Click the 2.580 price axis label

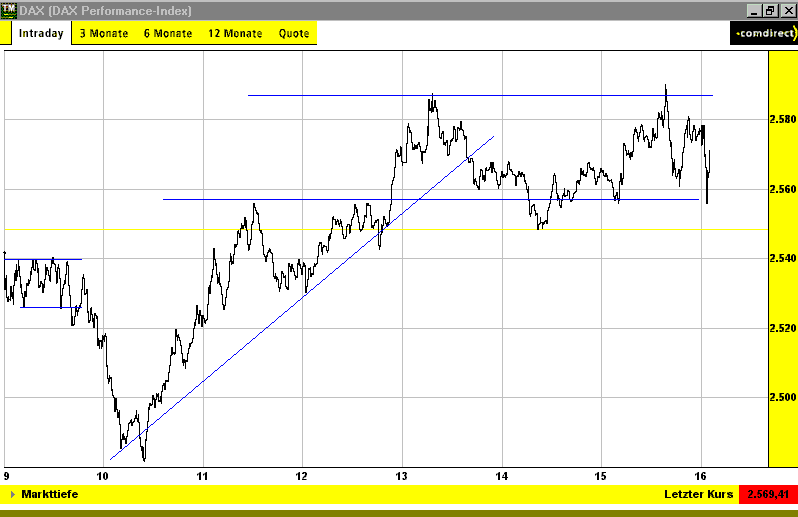point(783,120)
